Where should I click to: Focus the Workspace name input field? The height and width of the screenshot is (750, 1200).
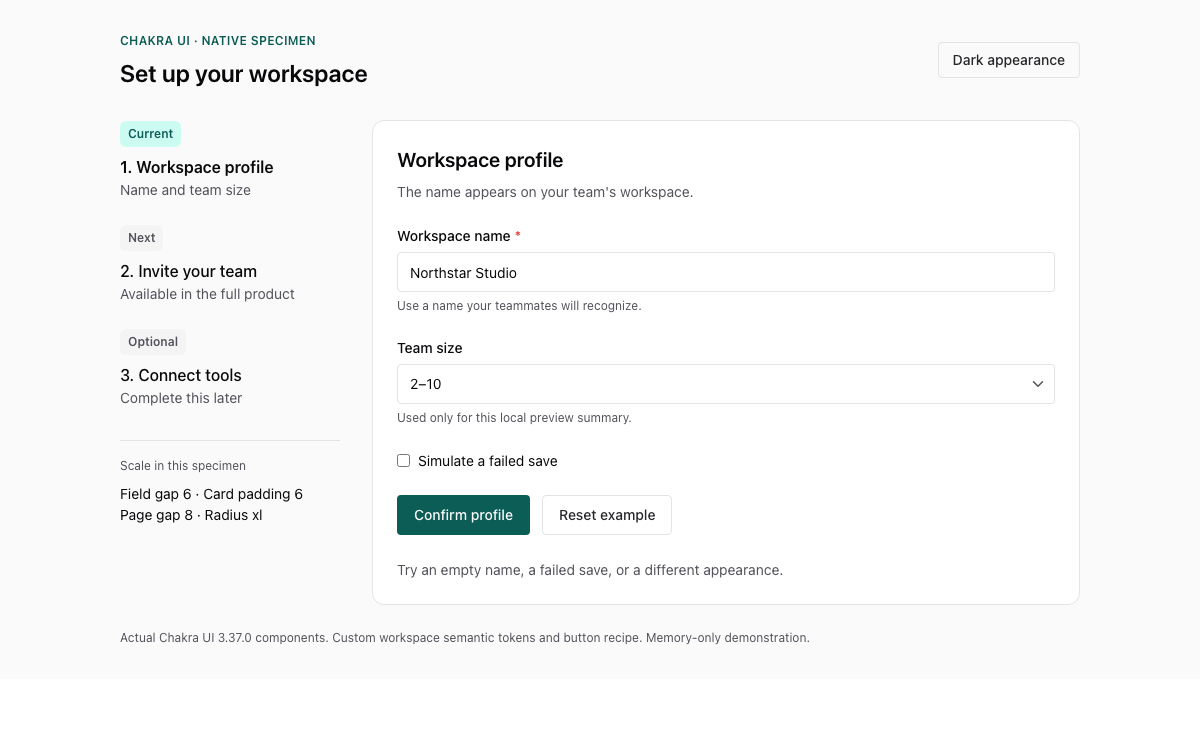pos(726,272)
